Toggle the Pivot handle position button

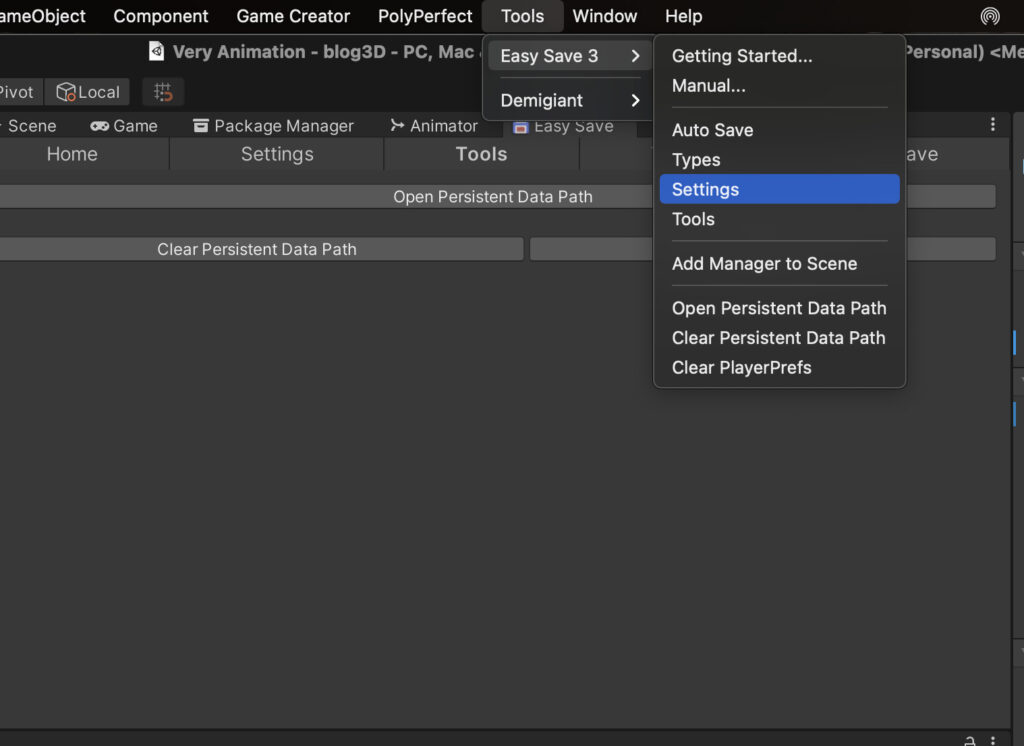coord(17,92)
